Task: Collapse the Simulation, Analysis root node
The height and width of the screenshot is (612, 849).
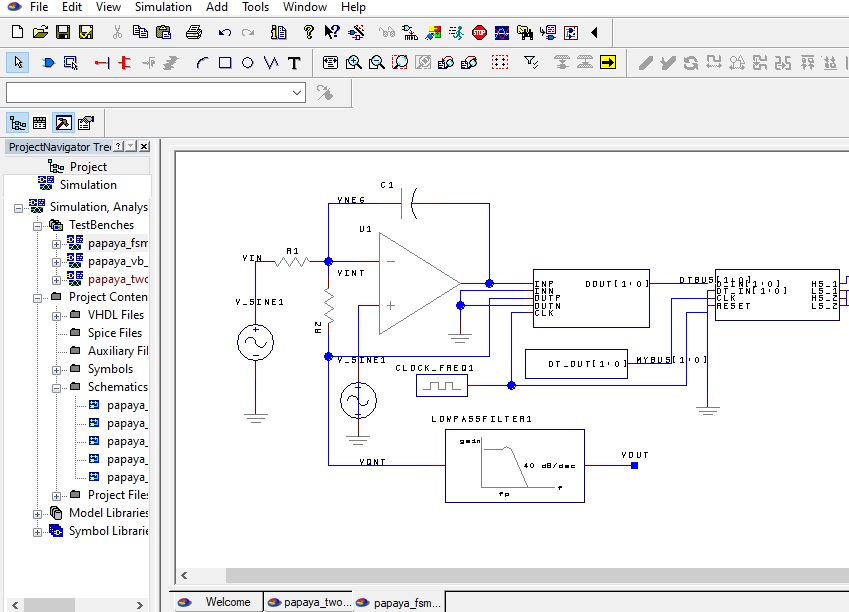Action: 18,208
